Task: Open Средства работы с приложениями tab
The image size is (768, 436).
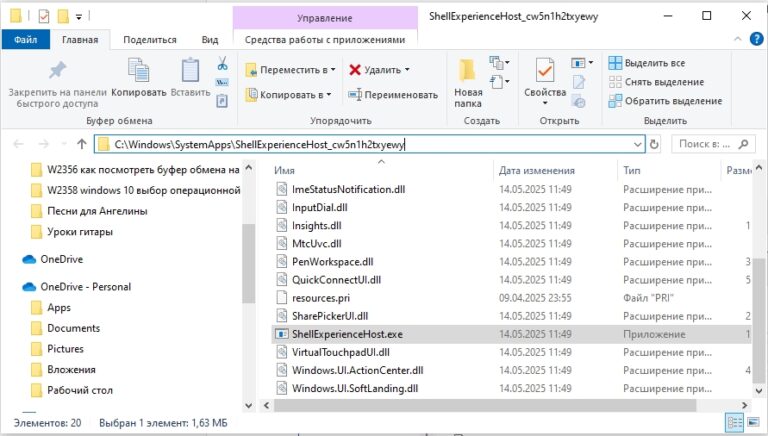Action: [x=325, y=40]
